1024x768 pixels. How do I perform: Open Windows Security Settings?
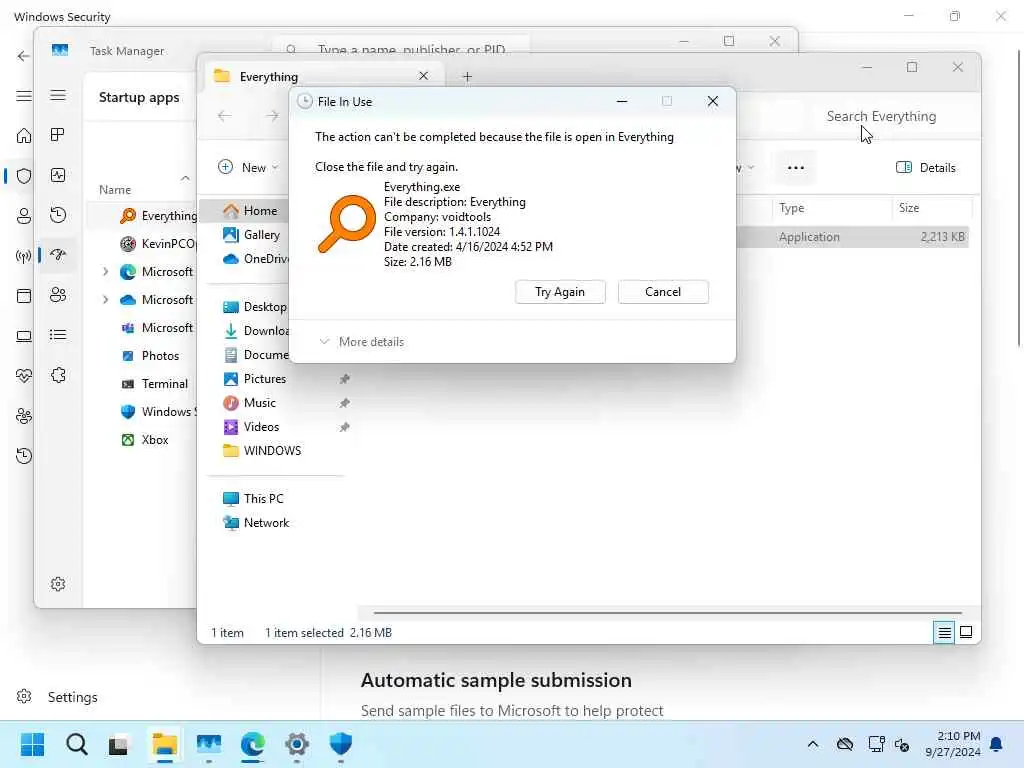[x=57, y=697]
